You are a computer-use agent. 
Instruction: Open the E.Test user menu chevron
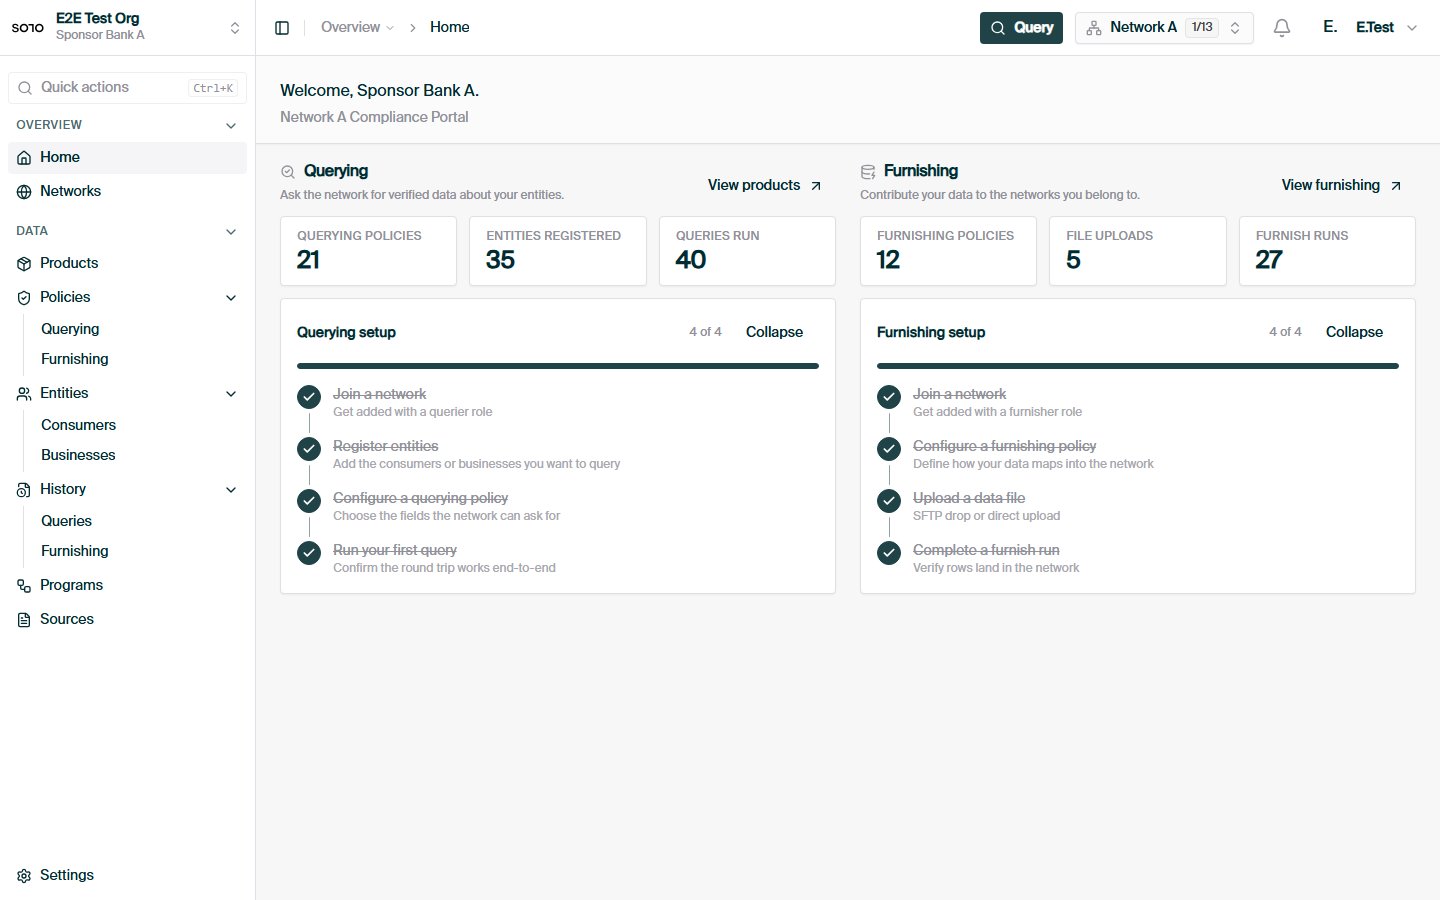click(1412, 28)
